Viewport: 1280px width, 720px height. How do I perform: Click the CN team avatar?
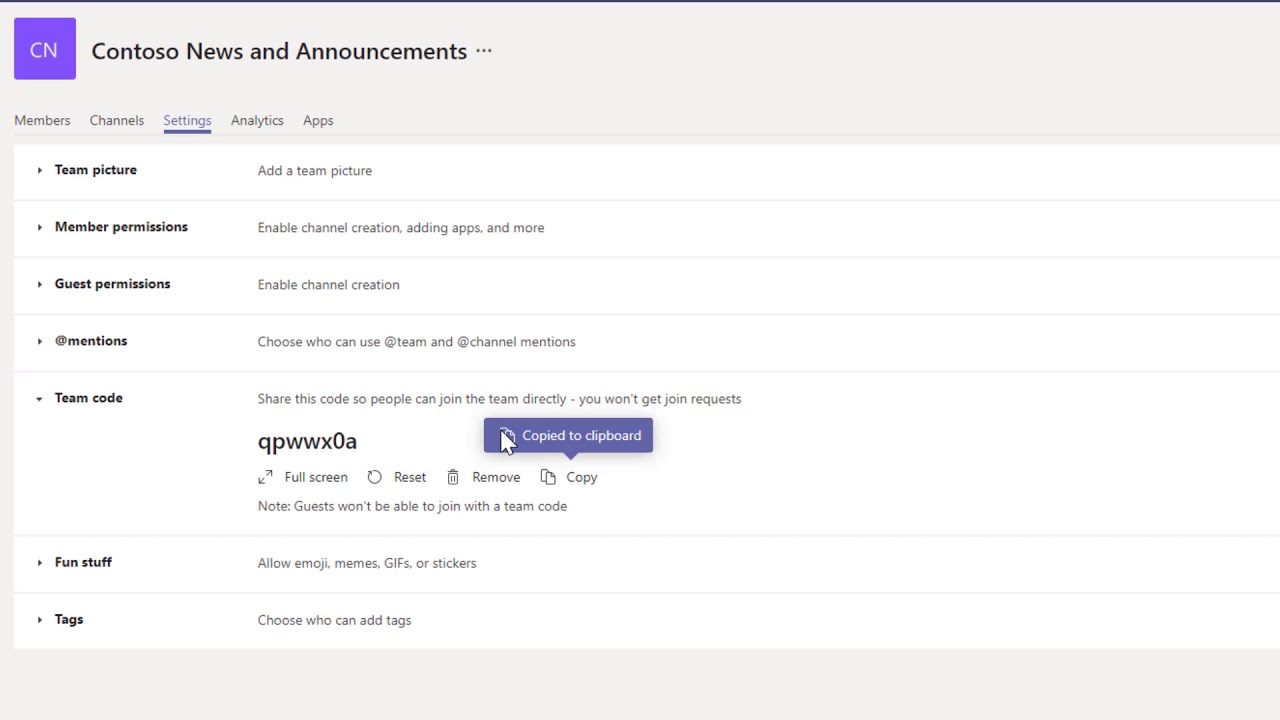point(45,49)
